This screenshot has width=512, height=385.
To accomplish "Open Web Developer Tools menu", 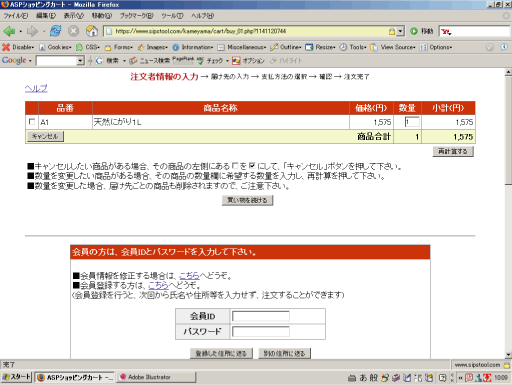I will pyautogui.click(x=353, y=47).
